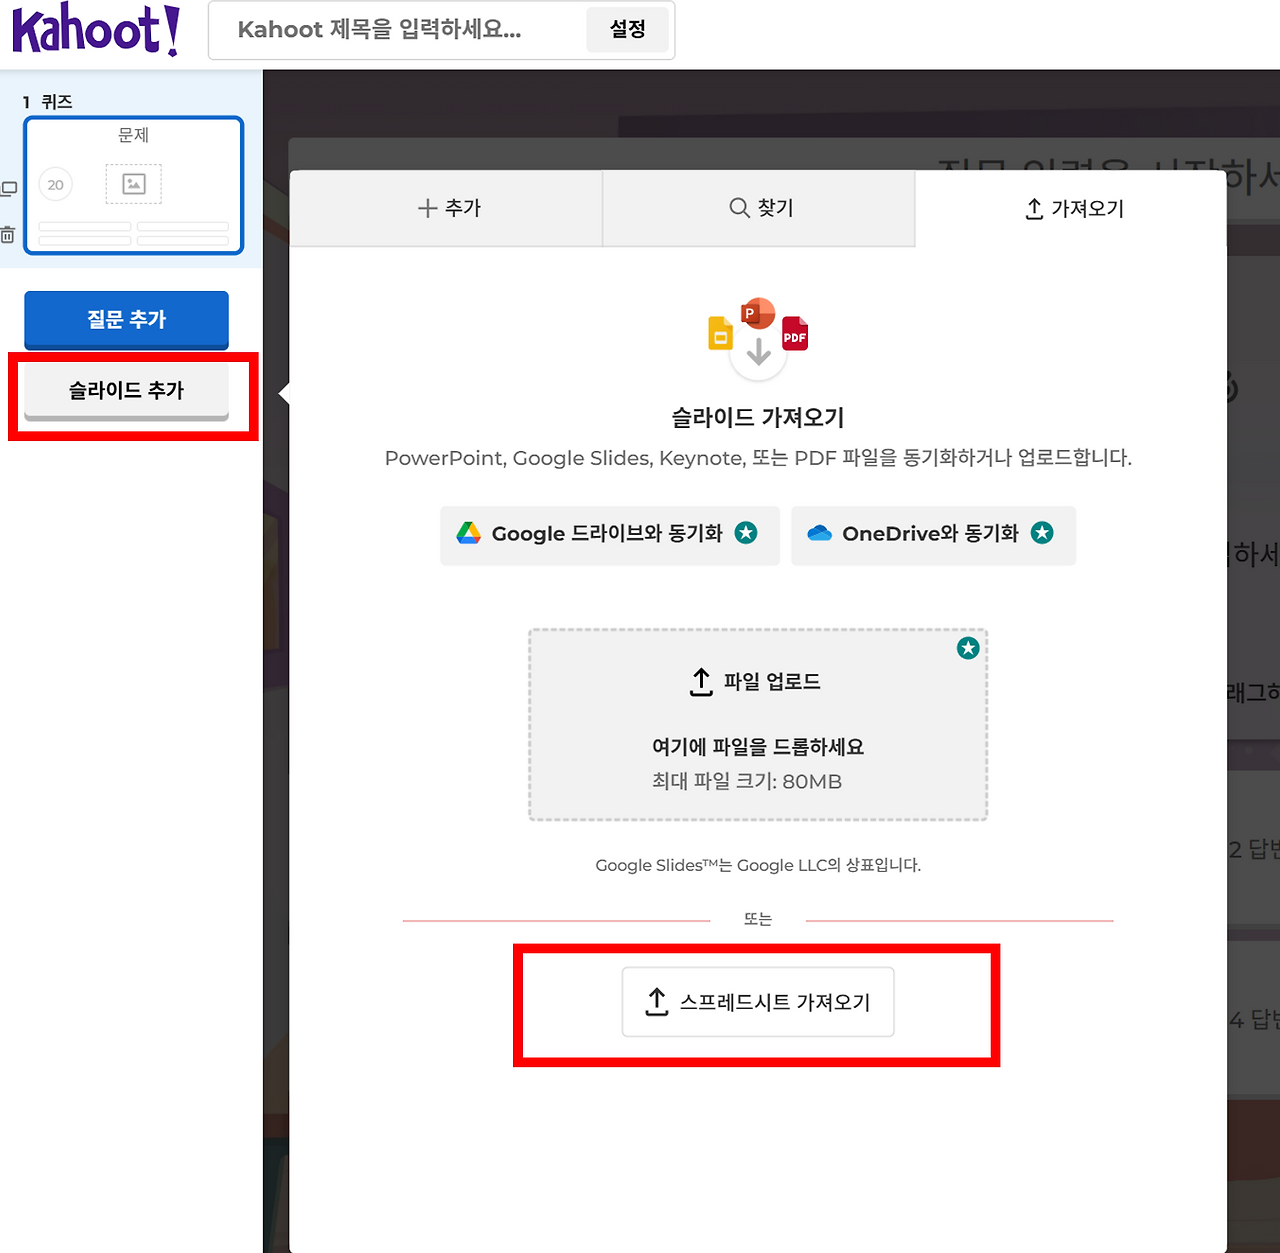Click the Google Slides trademark notice text
The image size is (1280, 1253).
pos(758,865)
